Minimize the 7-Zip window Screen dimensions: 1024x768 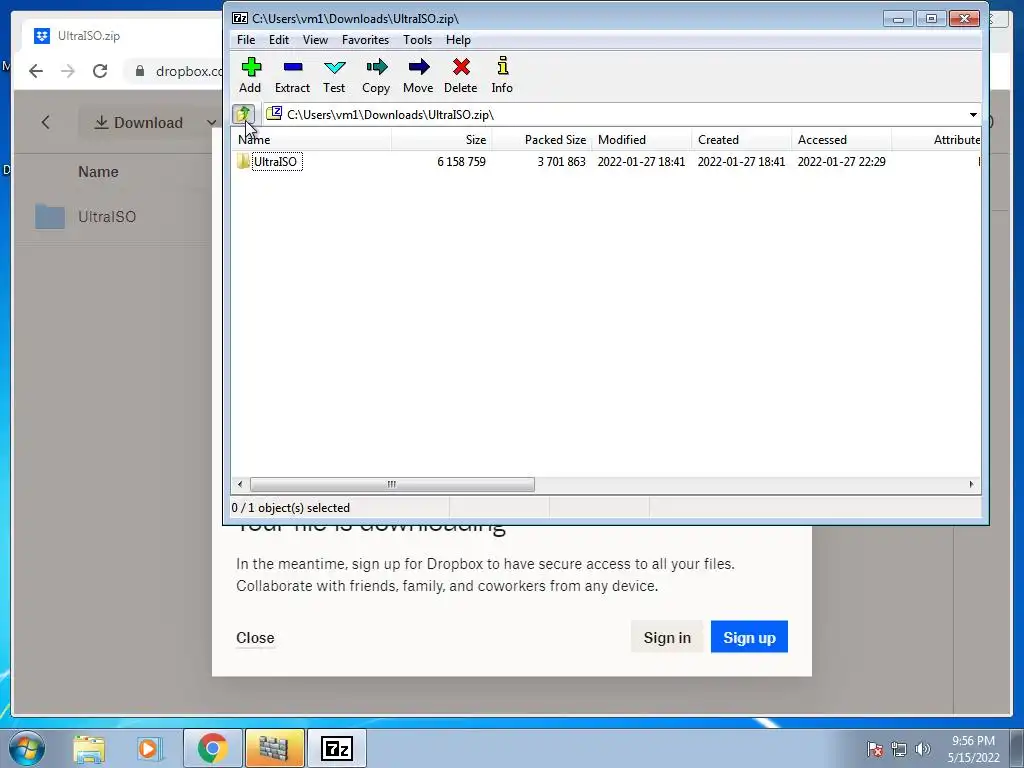click(899, 19)
